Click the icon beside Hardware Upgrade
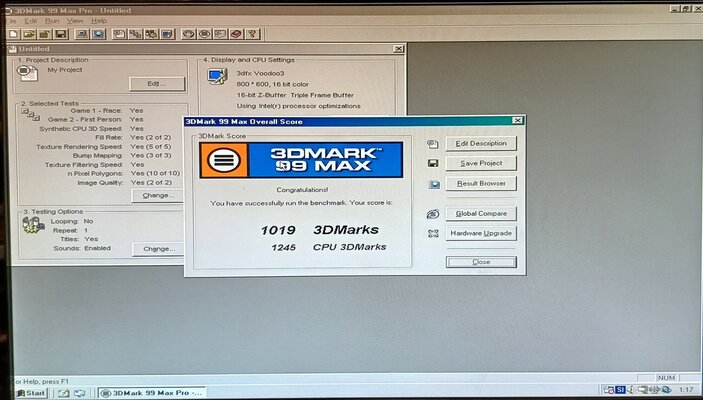703x400 pixels. point(433,234)
